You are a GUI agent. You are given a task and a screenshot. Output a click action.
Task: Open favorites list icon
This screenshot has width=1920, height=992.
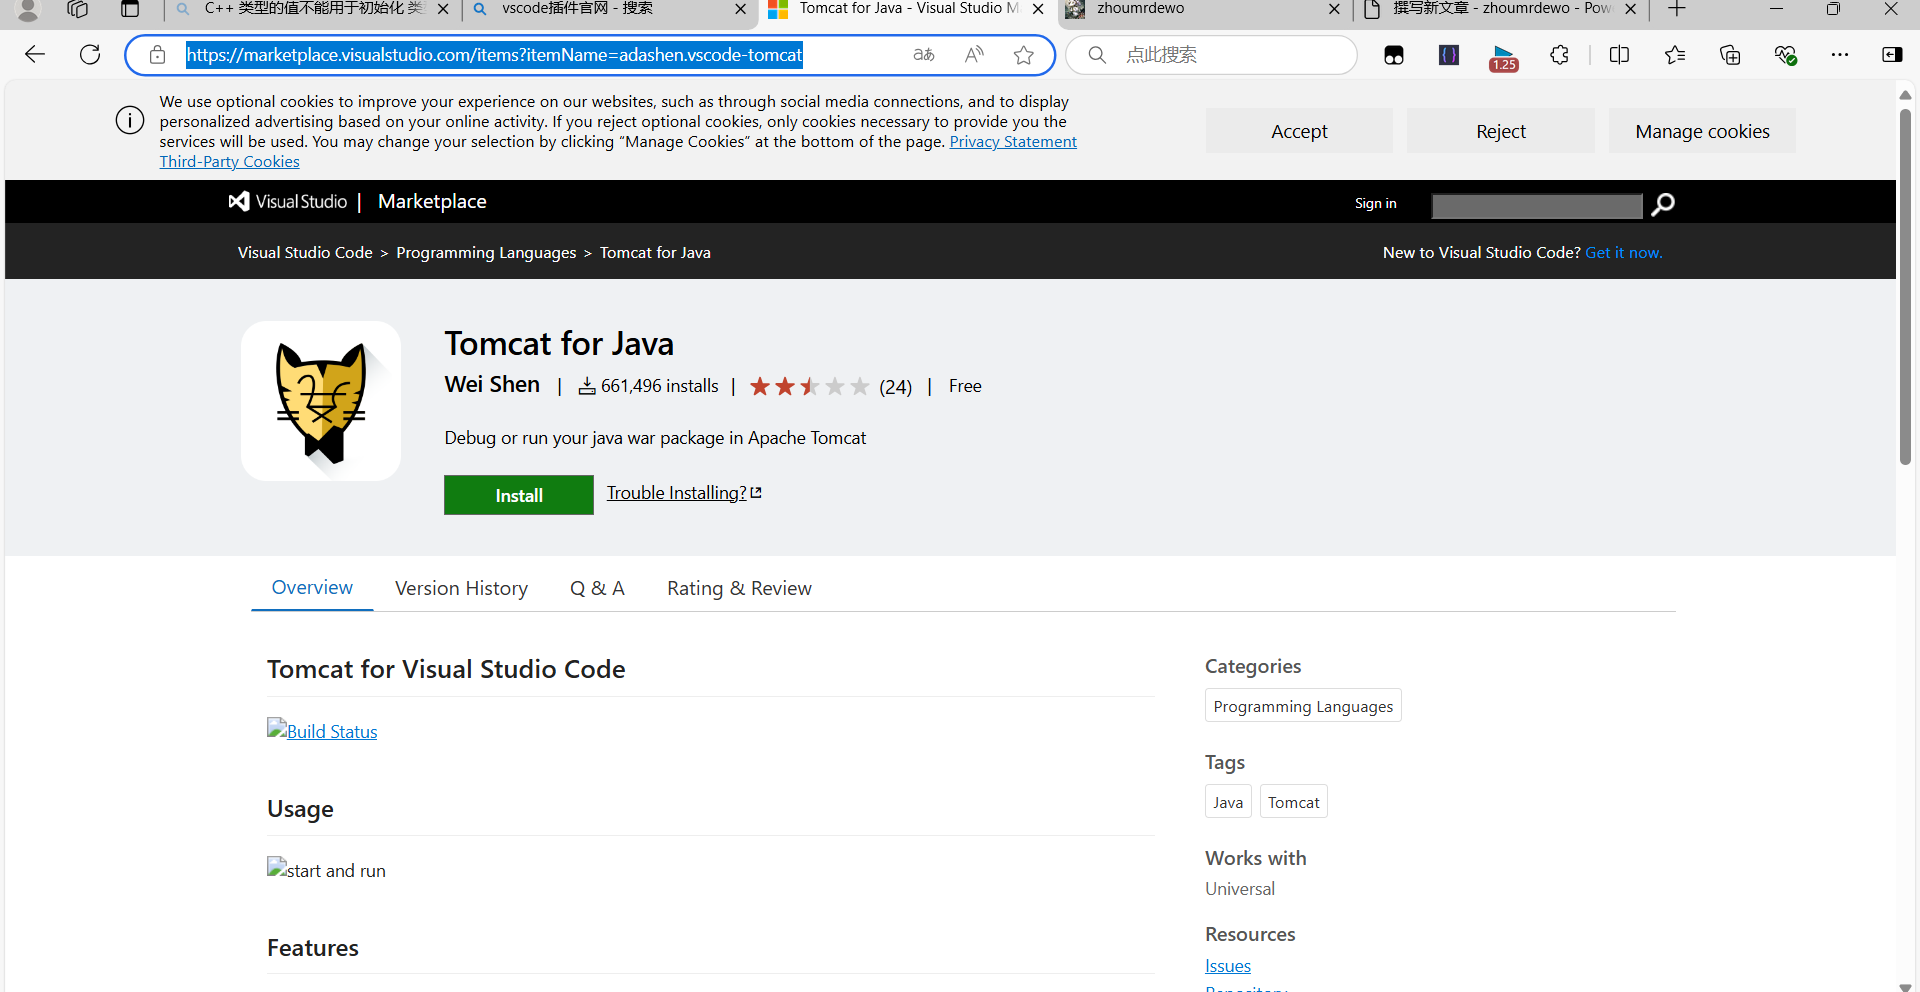[1675, 55]
